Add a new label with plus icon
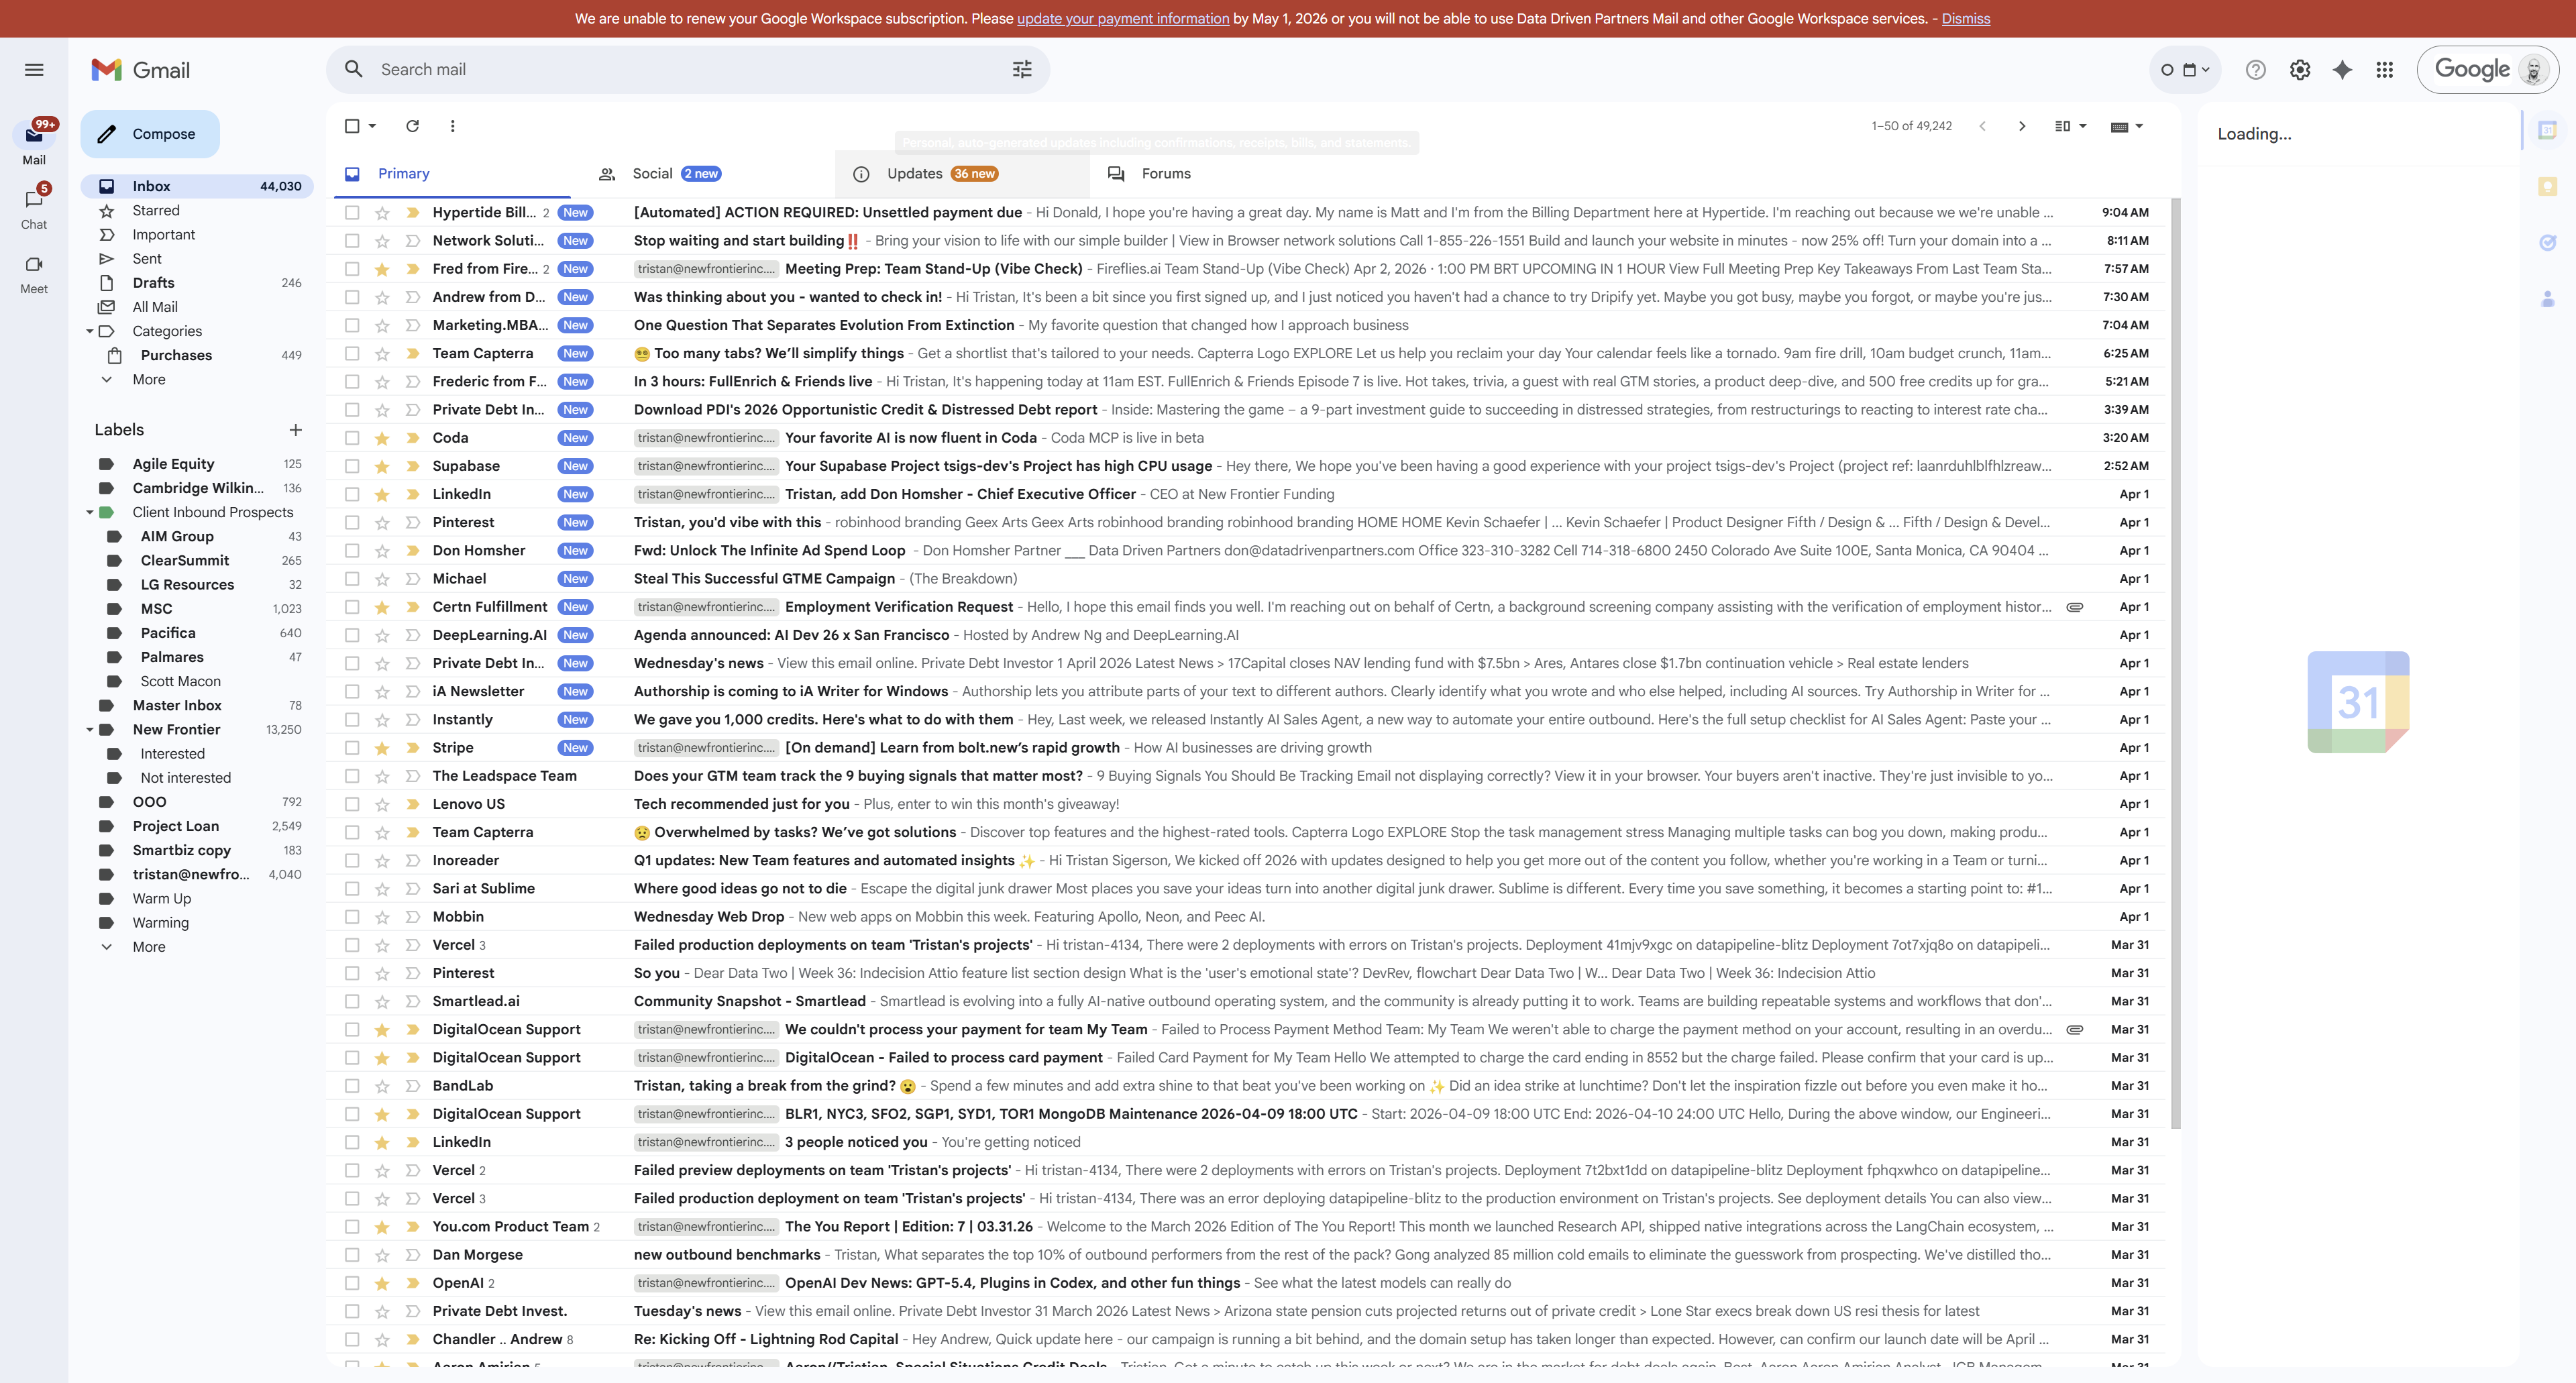This screenshot has width=2576, height=1383. click(295, 430)
